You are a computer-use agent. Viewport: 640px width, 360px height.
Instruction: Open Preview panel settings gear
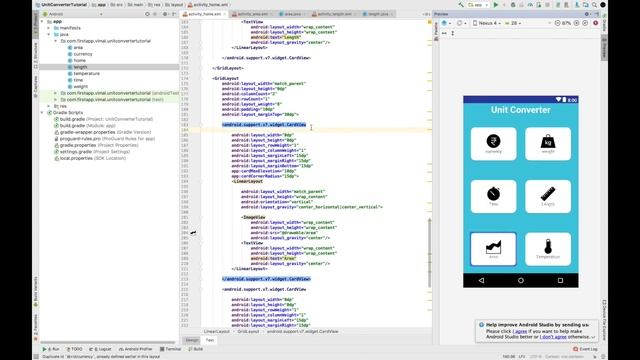click(x=587, y=14)
